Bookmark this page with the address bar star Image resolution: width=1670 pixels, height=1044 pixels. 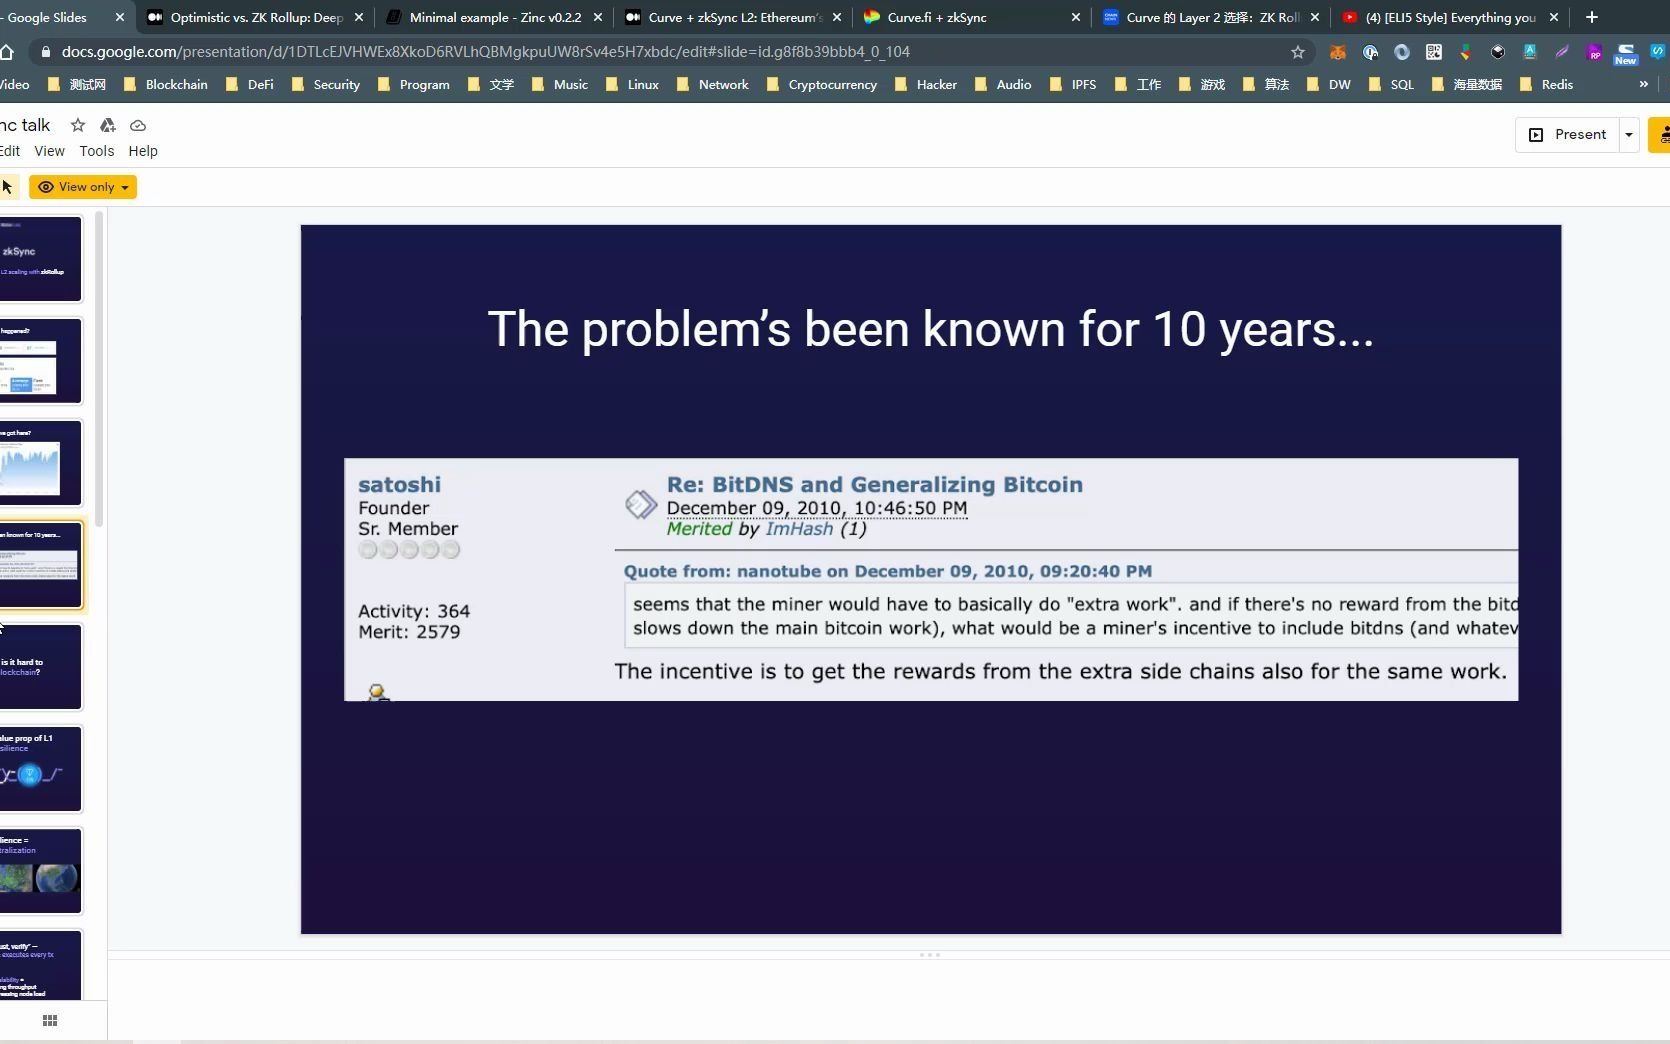click(x=1298, y=52)
